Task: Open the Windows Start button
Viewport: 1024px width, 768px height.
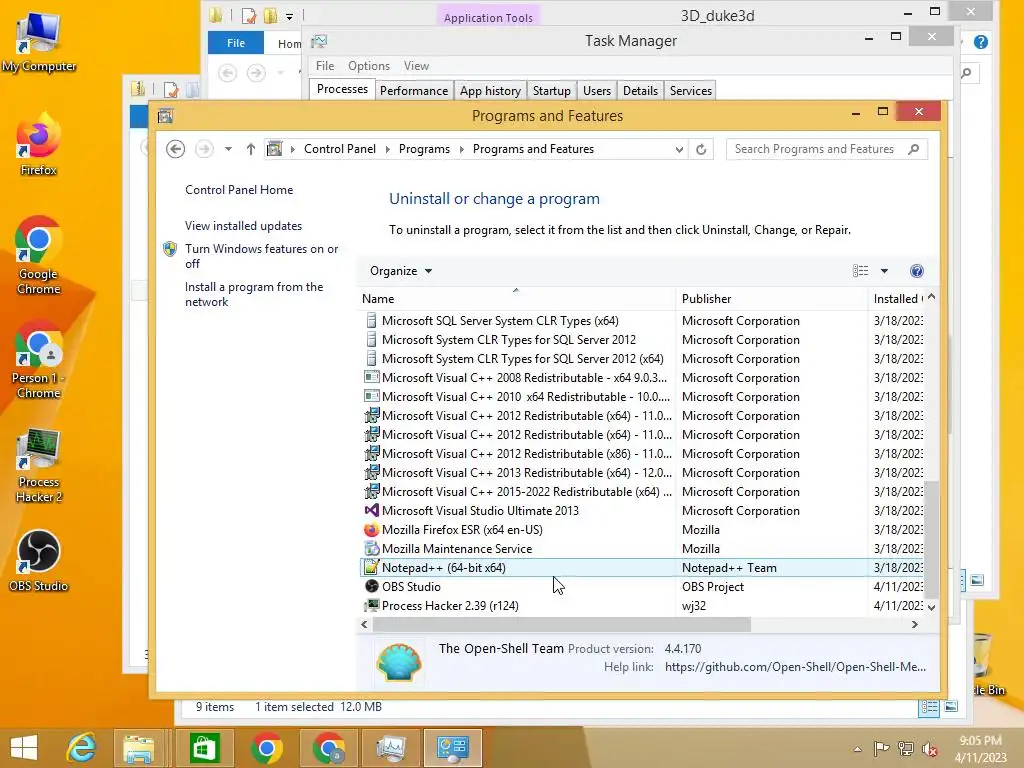Action: 24,748
